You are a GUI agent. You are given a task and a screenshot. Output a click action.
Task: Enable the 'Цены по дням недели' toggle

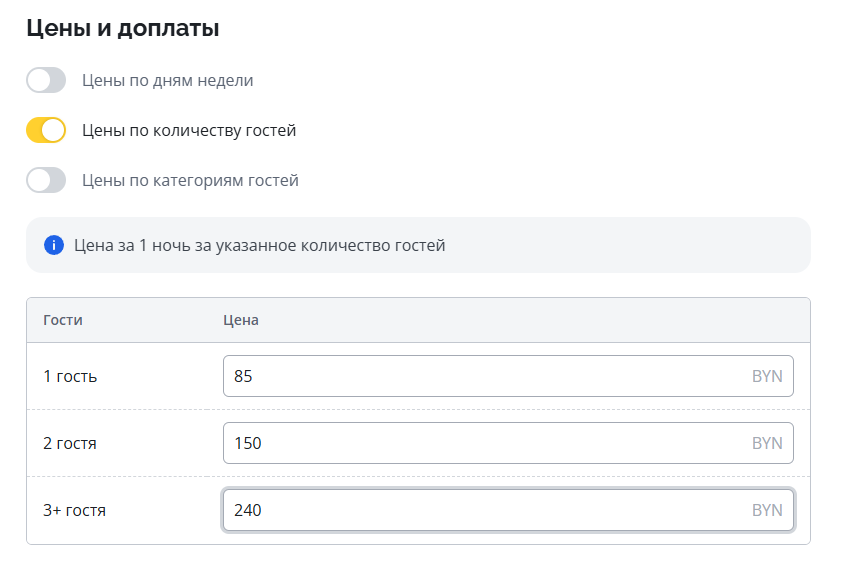pos(46,80)
